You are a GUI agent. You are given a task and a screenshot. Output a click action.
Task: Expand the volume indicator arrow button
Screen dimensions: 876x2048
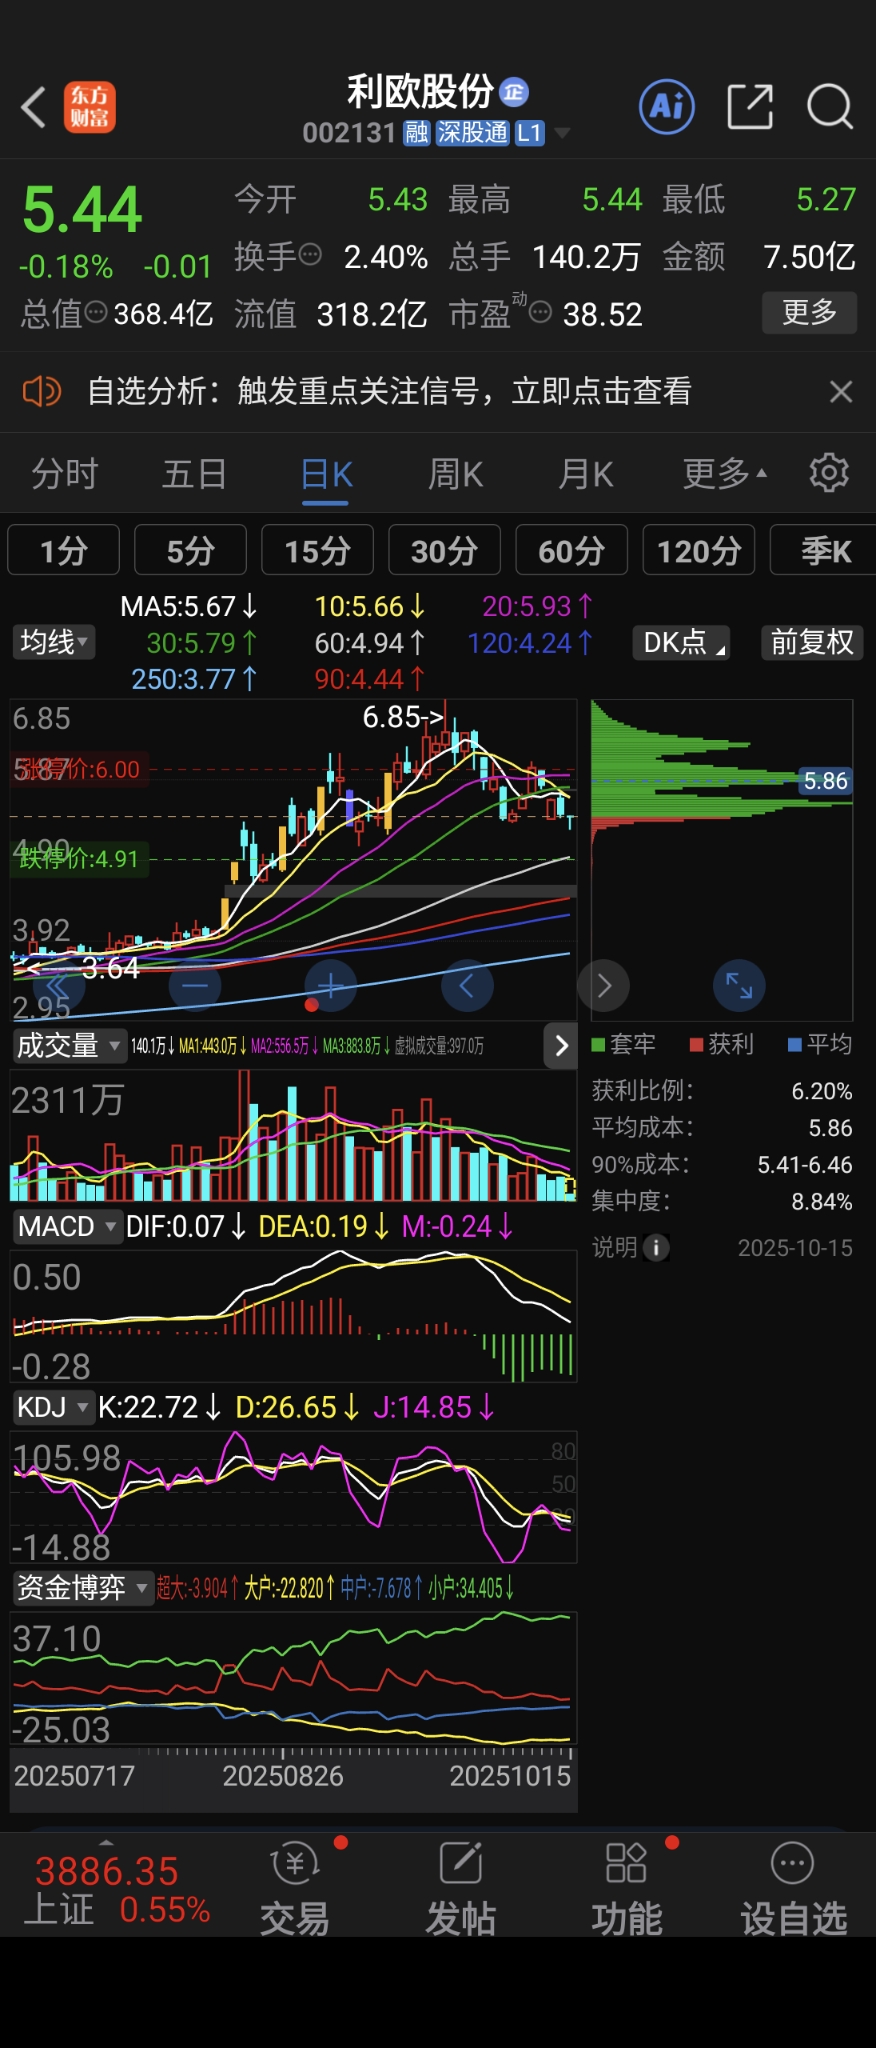pyautogui.click(x=560, y=1046)
